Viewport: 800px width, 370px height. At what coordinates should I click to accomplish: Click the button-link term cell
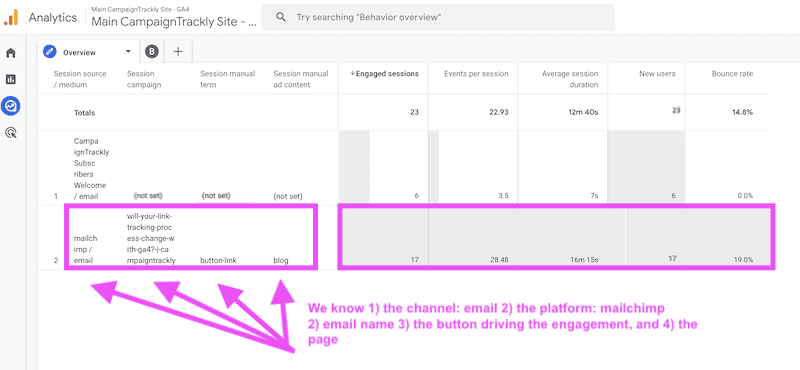tap(218, 260)
